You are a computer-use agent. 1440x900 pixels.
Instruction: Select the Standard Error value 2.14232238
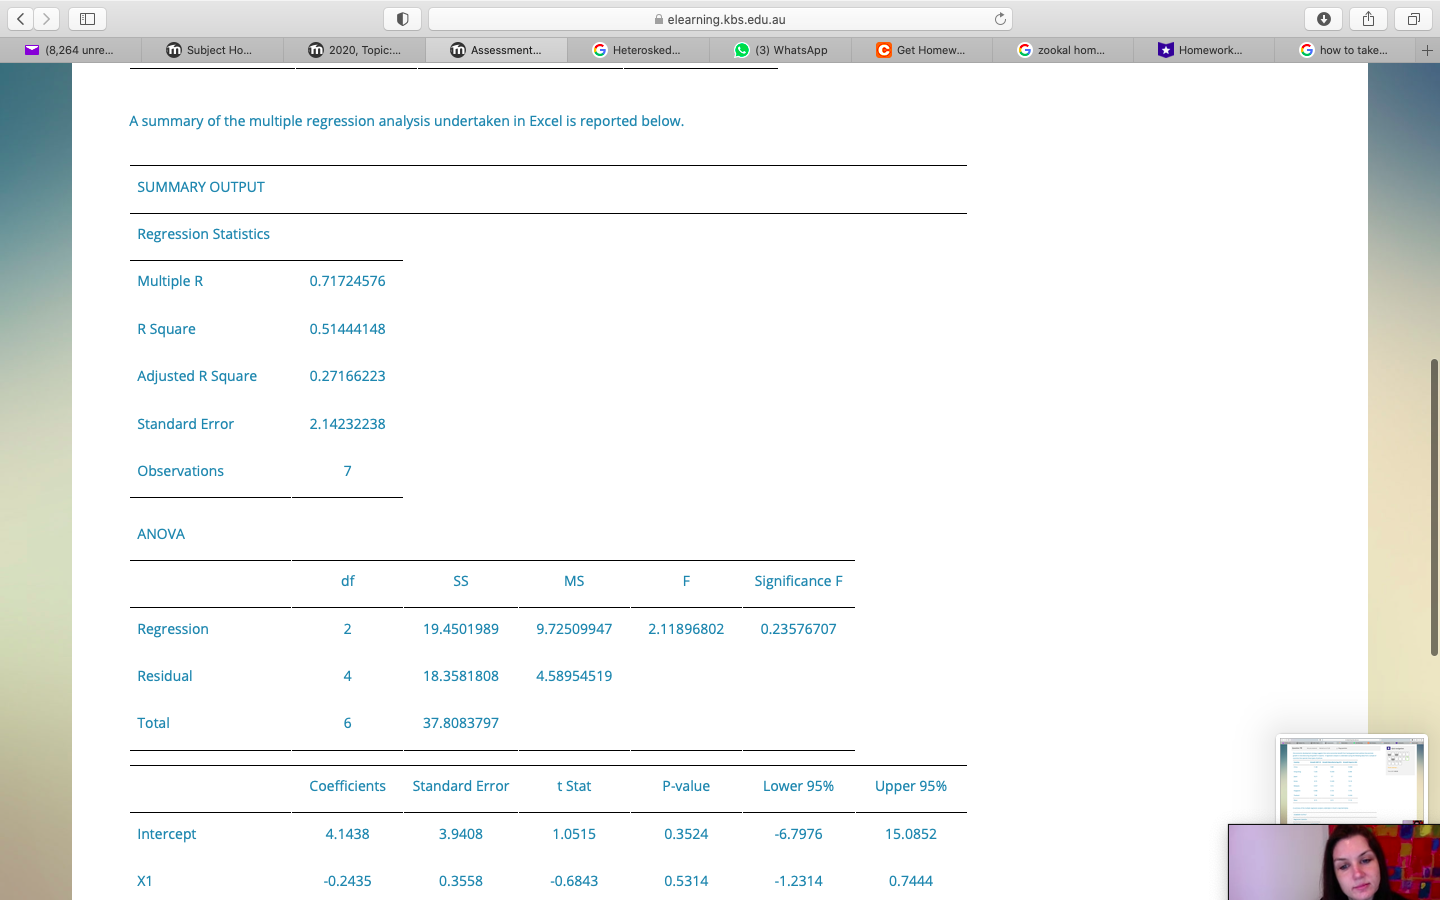347,424
